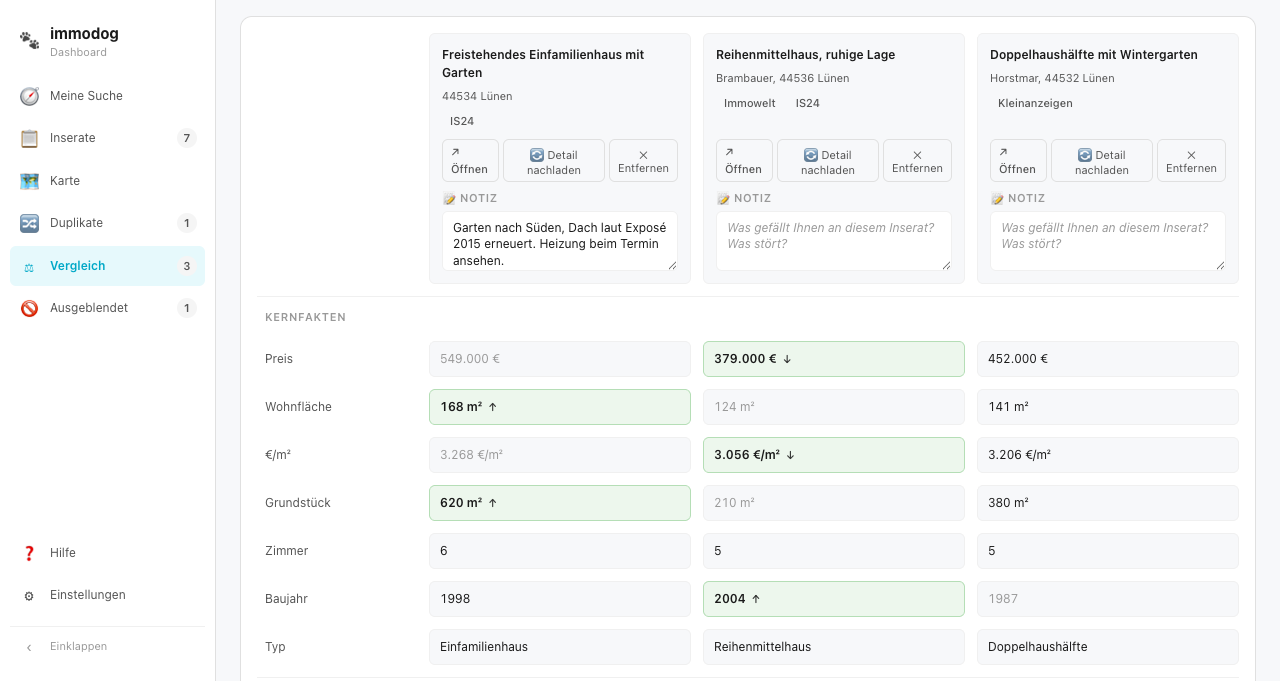Click the shuffle icon beside Duplikate
The width and height of the screenshot is (1280, 681).
tap(29, 223)
